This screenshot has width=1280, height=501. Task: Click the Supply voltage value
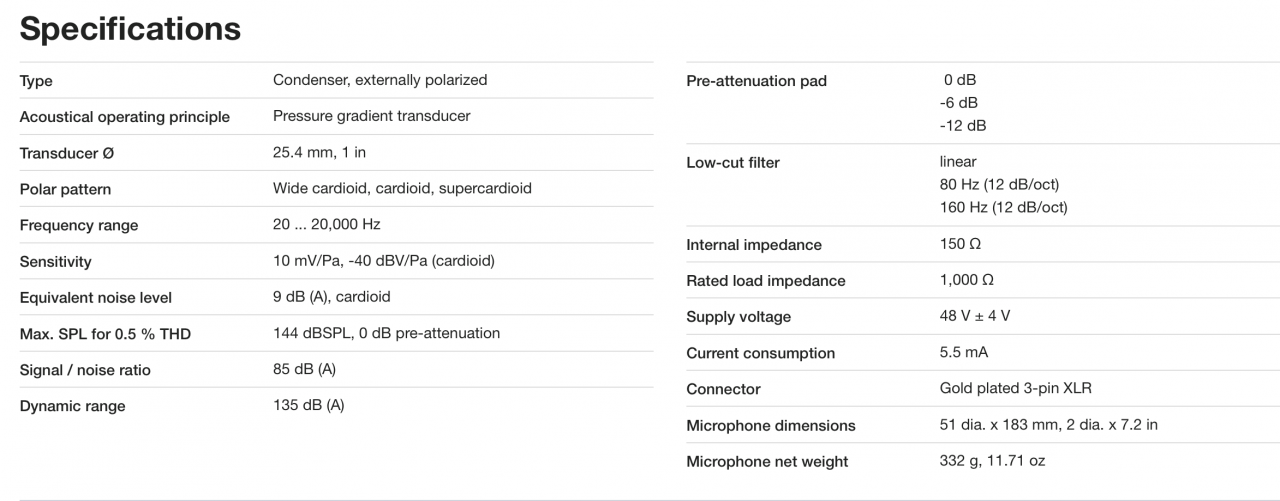point(974,316)
